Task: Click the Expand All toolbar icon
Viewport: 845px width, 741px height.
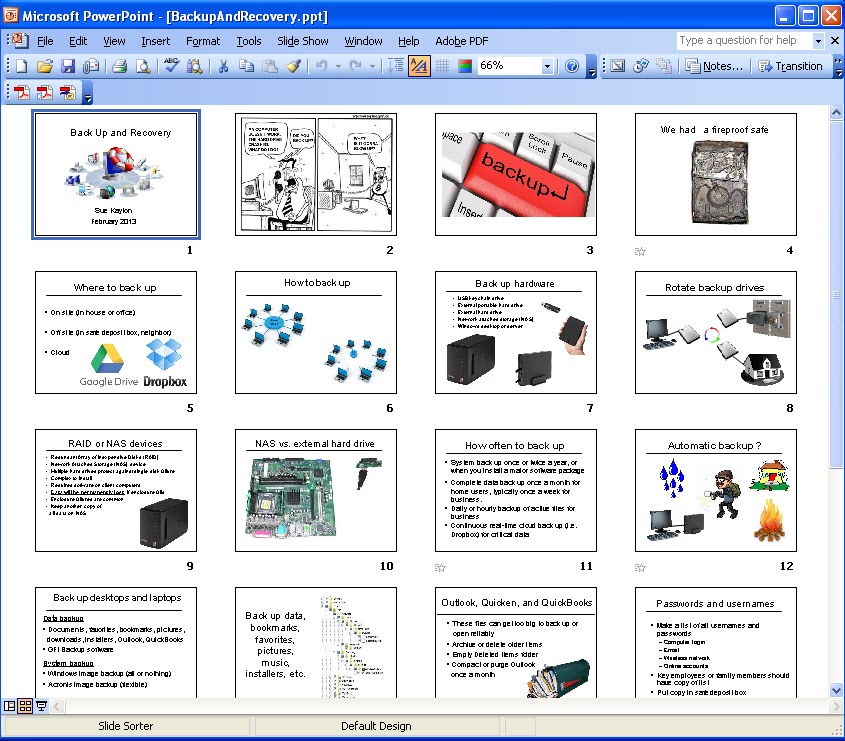Action: pos(396,66)
